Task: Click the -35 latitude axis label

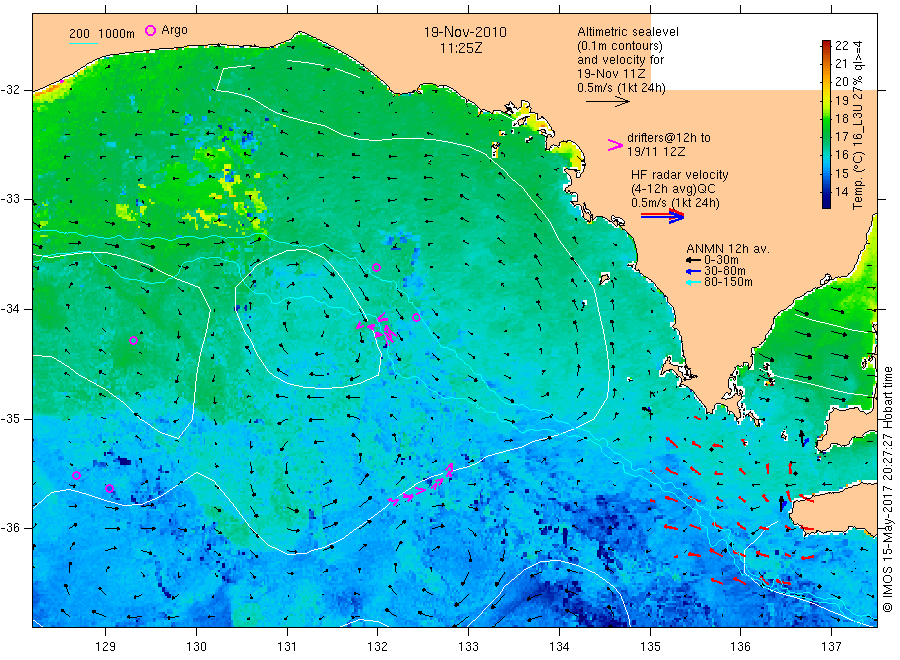Action: click(x=10, y=418)
